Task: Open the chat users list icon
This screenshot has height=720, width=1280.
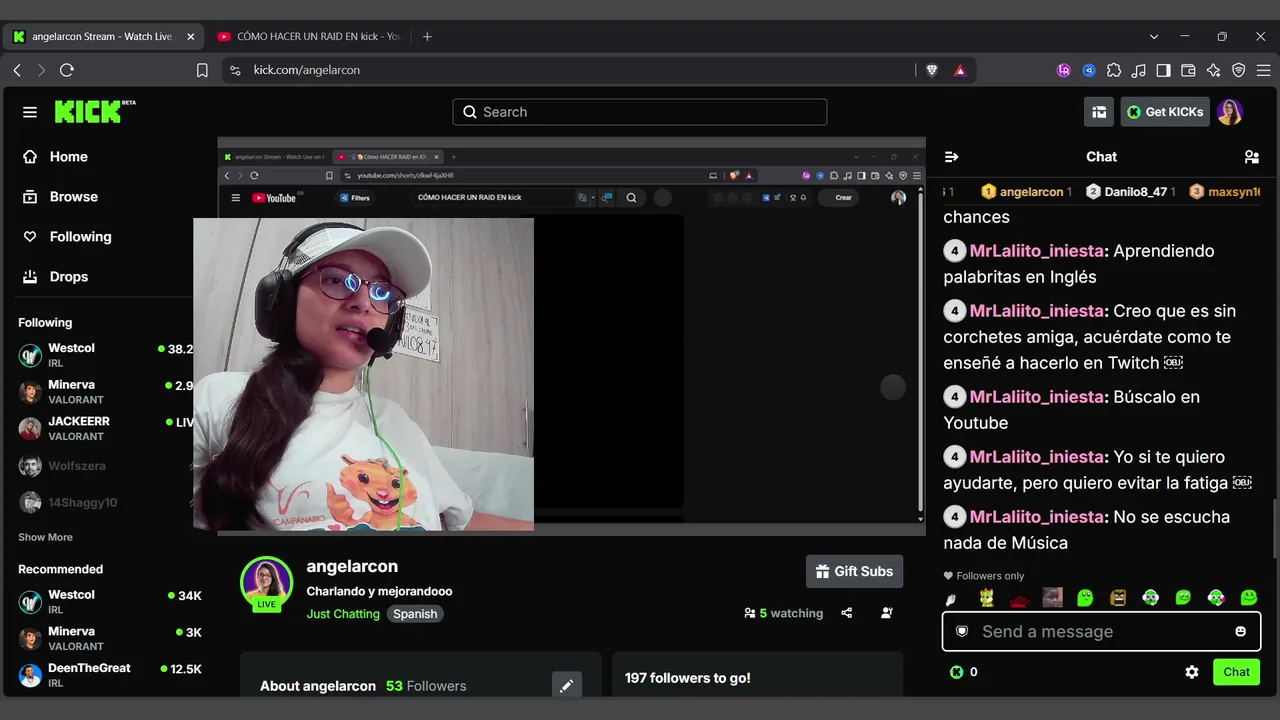Action: point(1251,157)
